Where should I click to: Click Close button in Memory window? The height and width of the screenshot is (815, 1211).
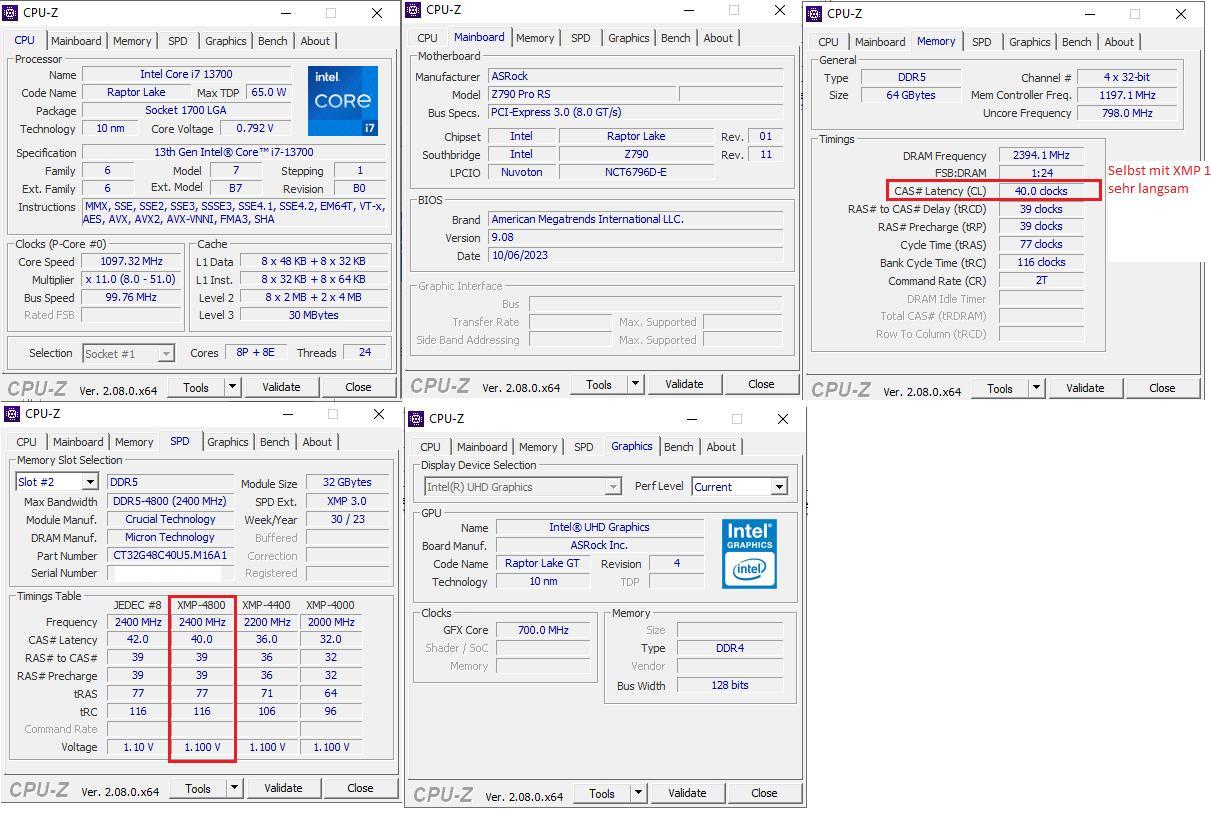[1162, 388]
